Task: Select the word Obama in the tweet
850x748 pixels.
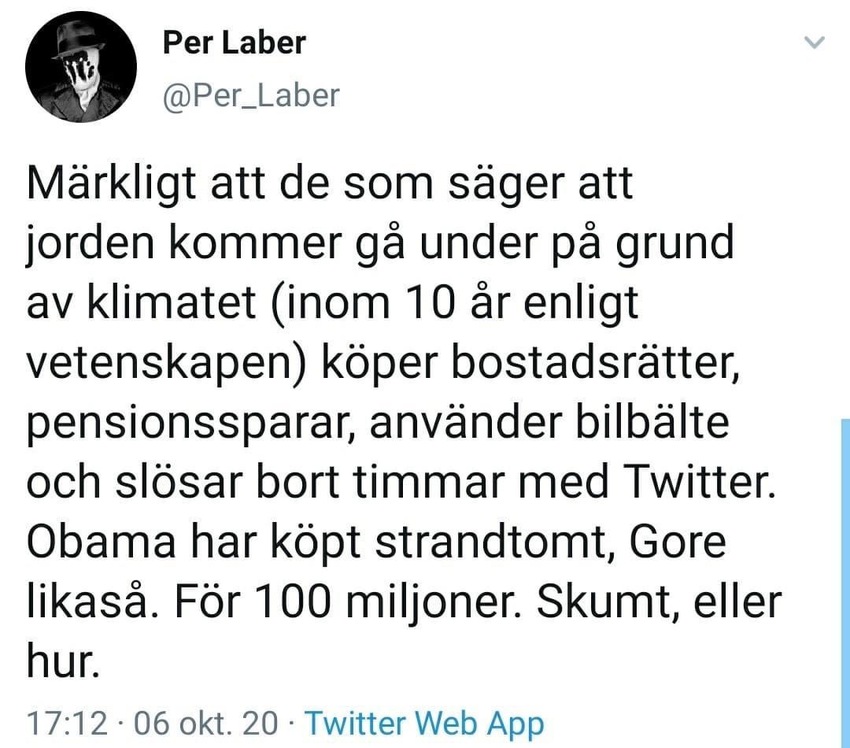Action: (101, 541)
